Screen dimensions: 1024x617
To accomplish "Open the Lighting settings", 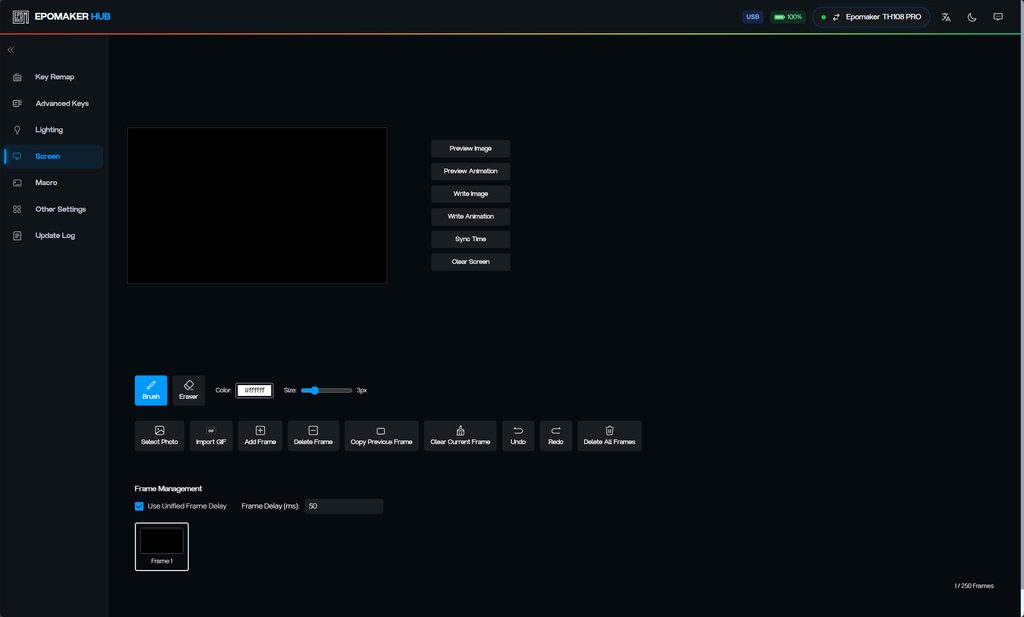I will (x=54, y=130).
